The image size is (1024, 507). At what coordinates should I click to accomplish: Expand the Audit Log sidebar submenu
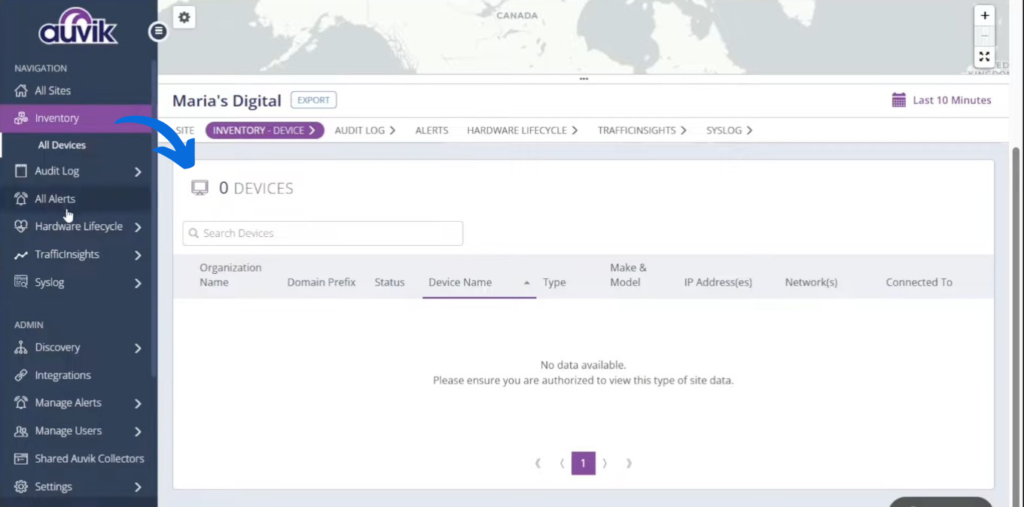138,172
